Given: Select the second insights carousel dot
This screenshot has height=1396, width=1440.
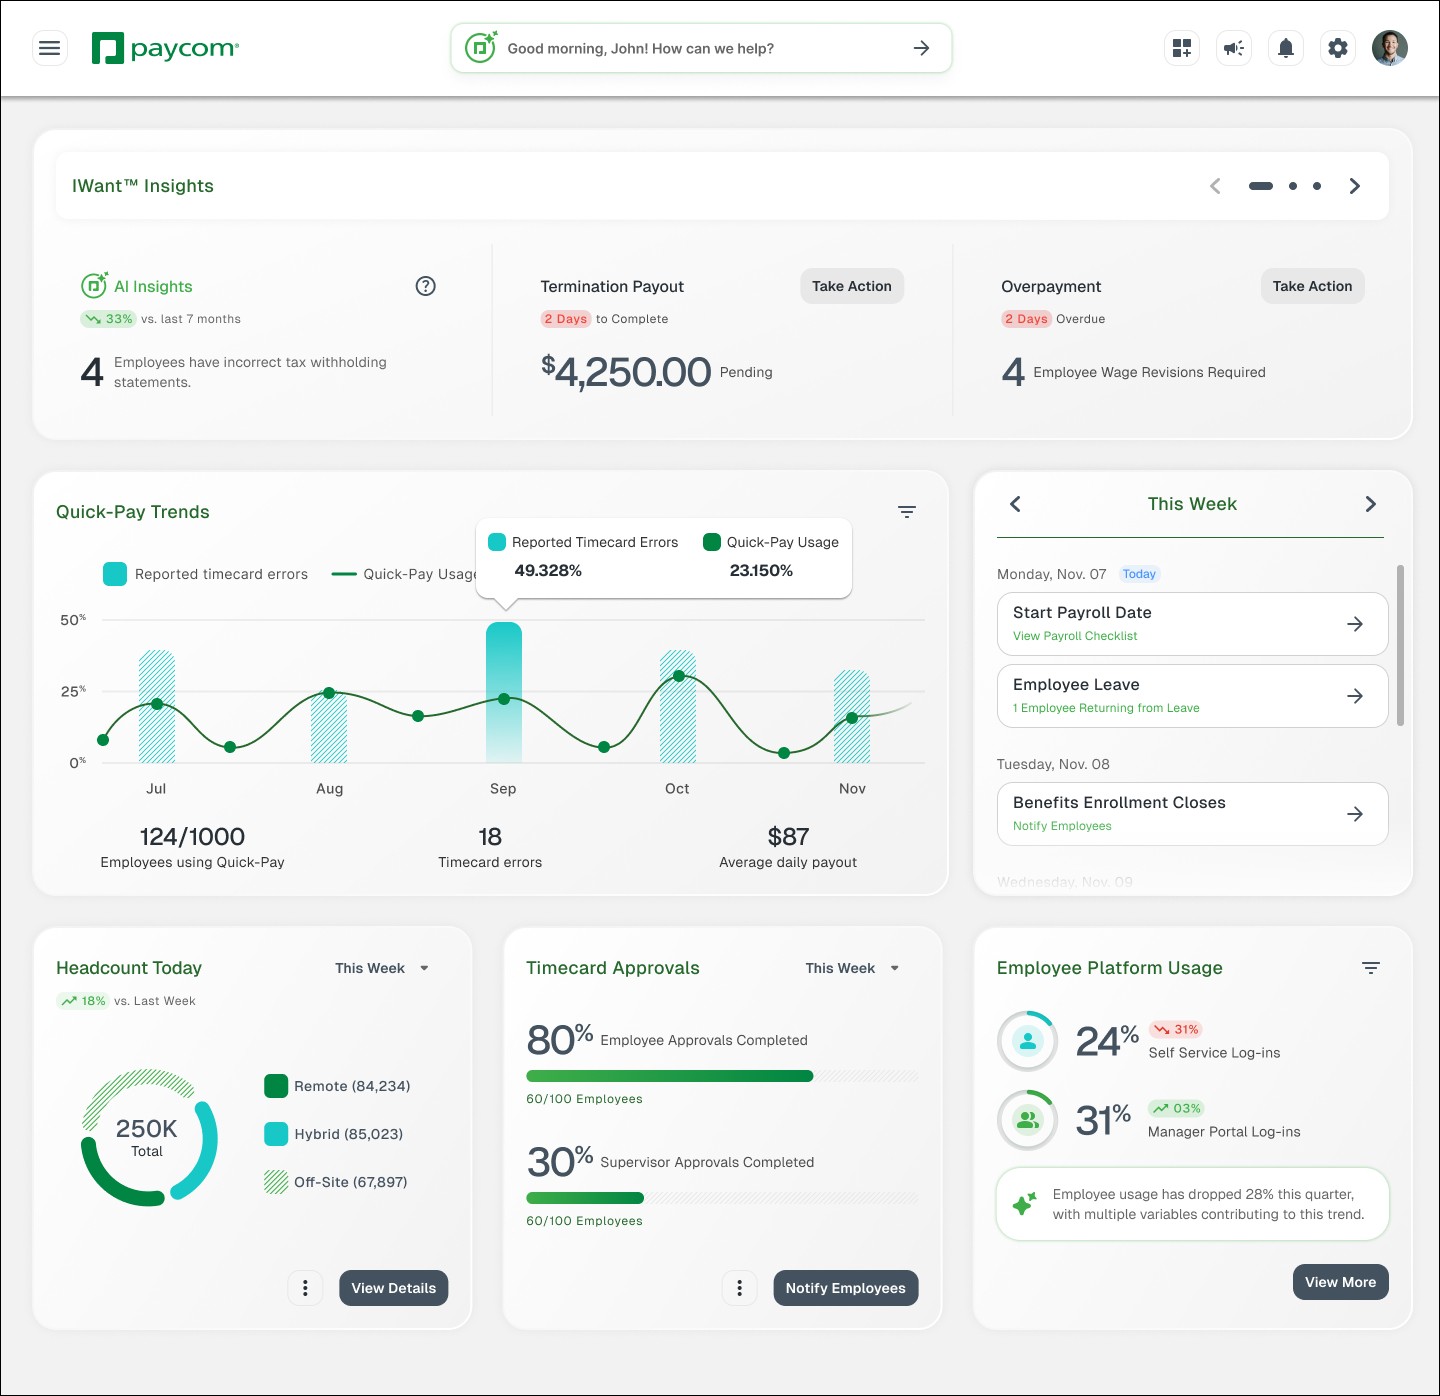Looking at the screenshot, I should pos(1293,186).
